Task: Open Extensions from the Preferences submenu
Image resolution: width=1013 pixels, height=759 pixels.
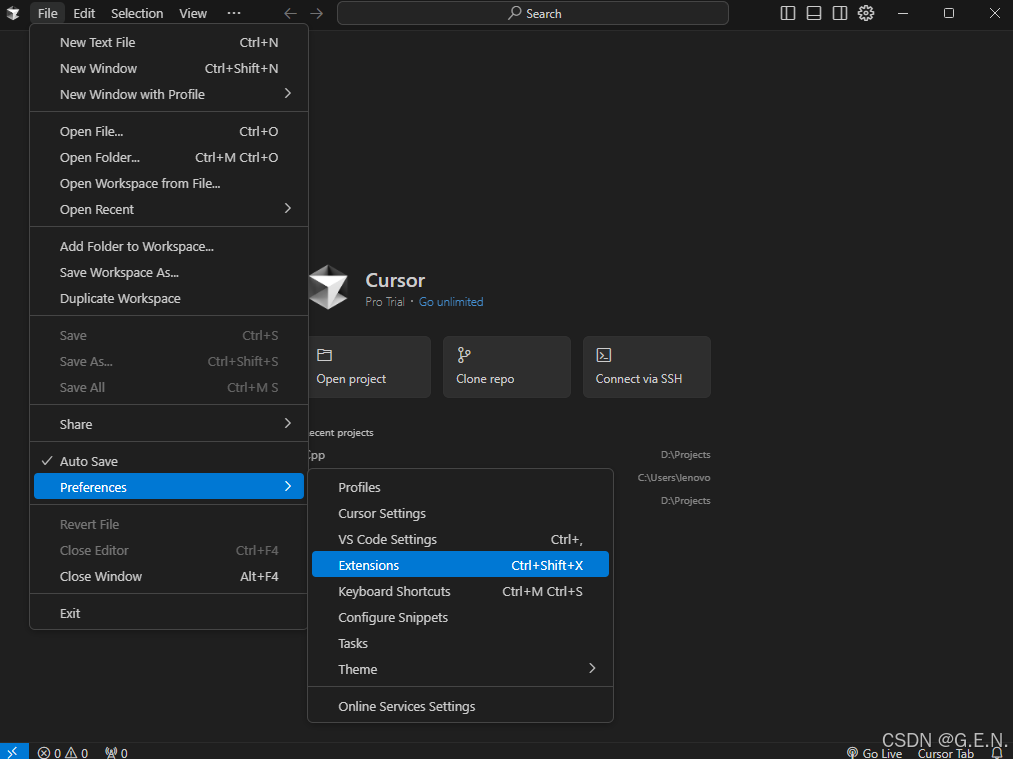Action: tap(460, 564)
